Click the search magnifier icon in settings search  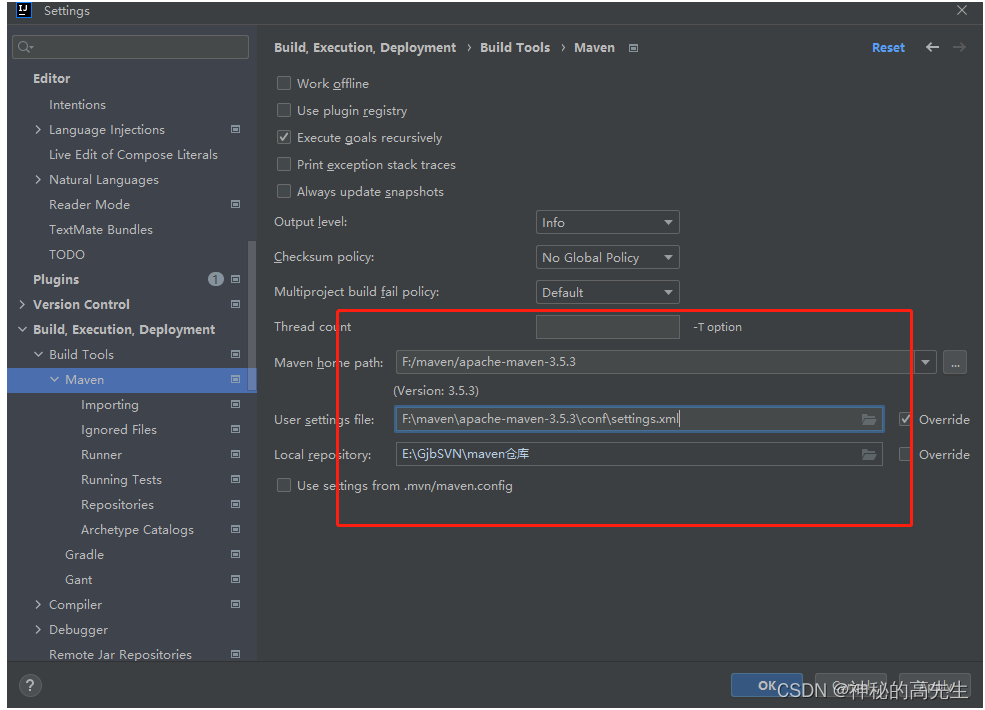[x=25, y=47]
